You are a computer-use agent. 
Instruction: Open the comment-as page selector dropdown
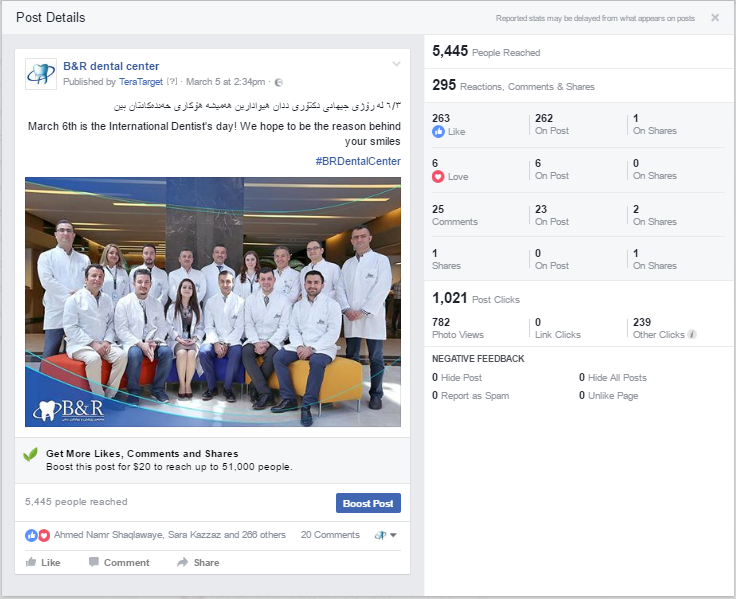[x=386, y=535]
